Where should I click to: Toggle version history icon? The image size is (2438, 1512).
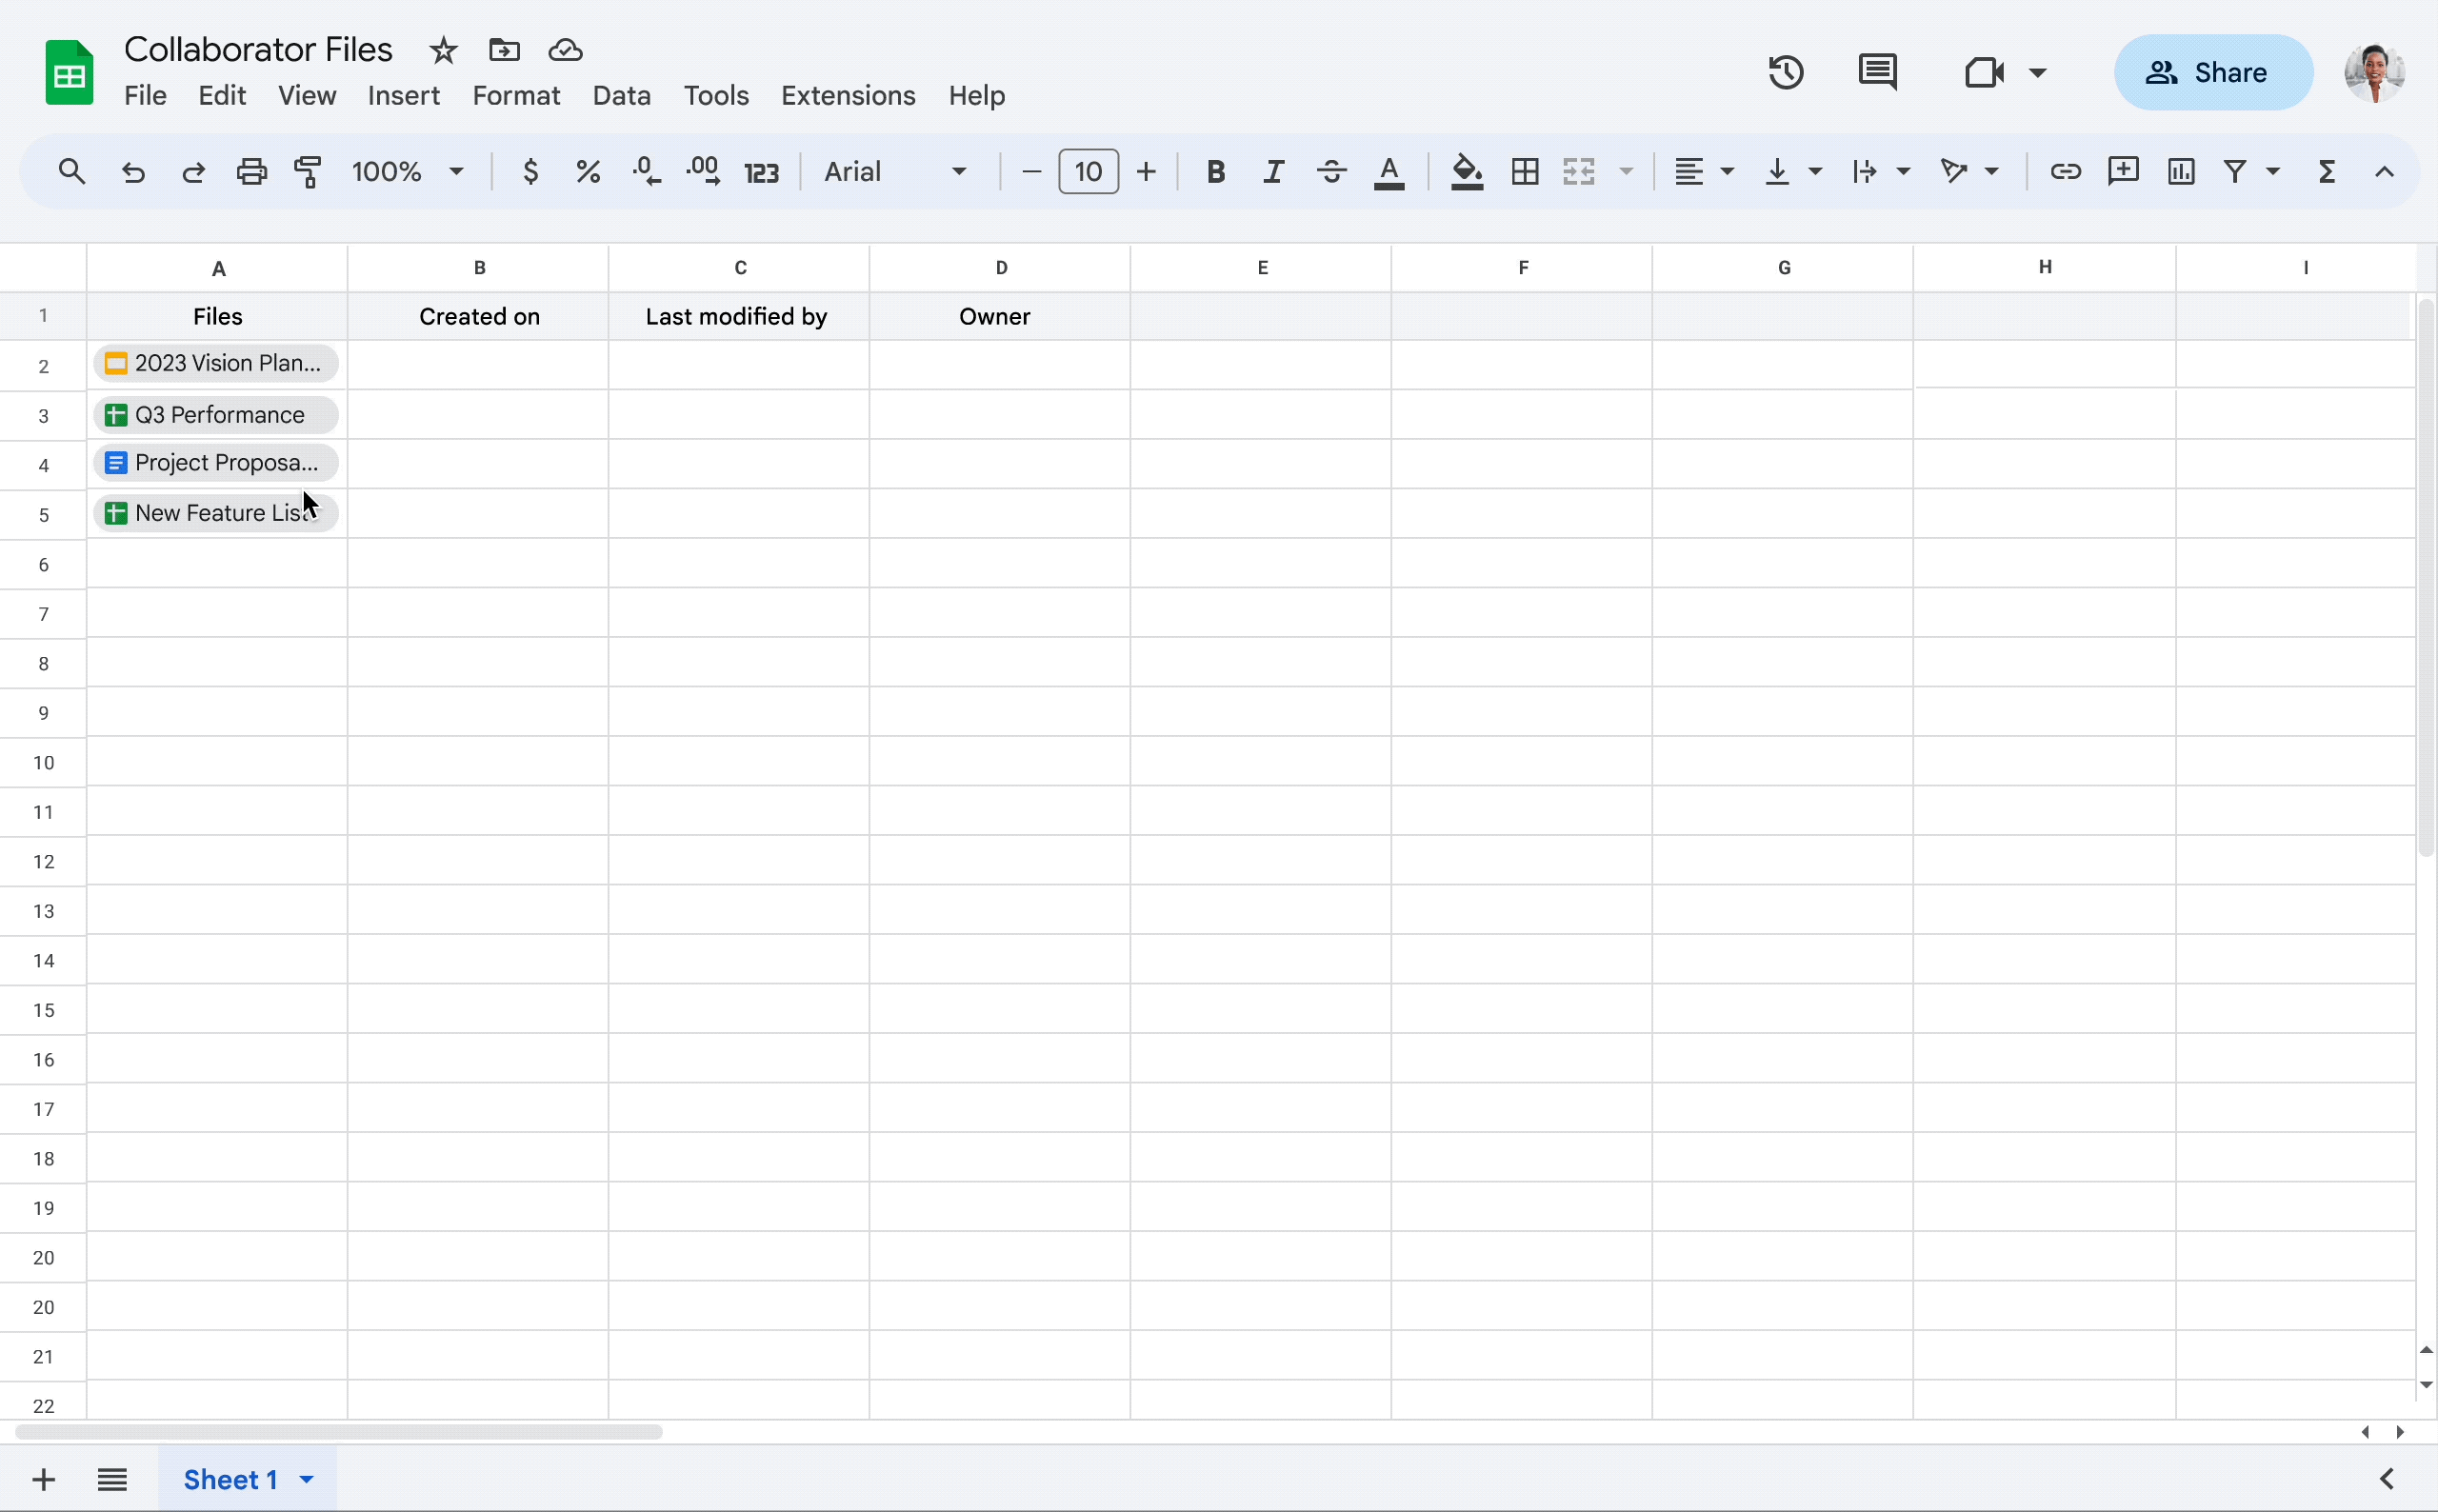pyautogui.click(x=1785, y=73)
